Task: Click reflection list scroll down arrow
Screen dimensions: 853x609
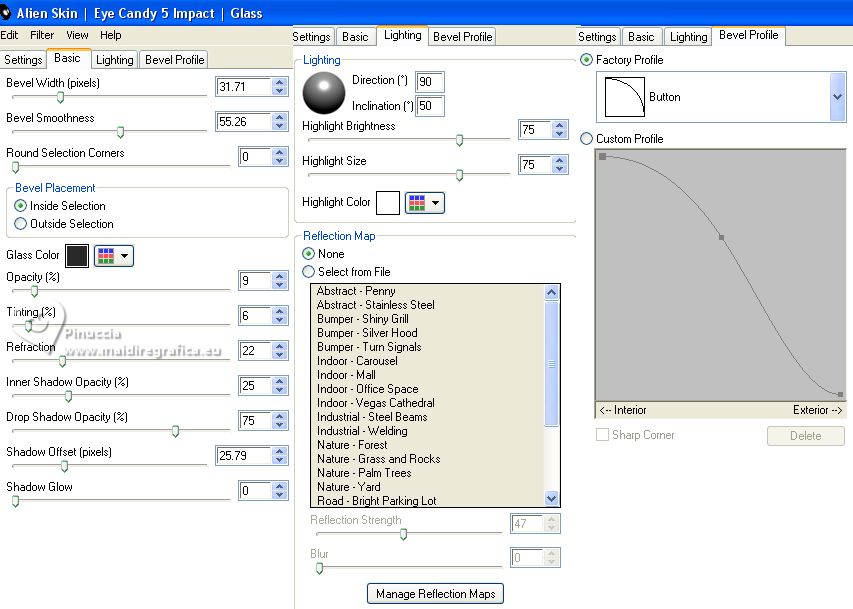Action: tap(551, 498)
